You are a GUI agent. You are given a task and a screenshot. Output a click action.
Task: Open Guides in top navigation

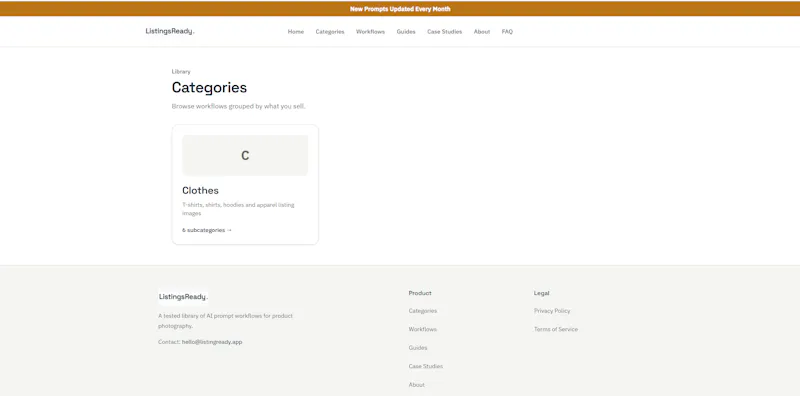[x=406, y=32]
